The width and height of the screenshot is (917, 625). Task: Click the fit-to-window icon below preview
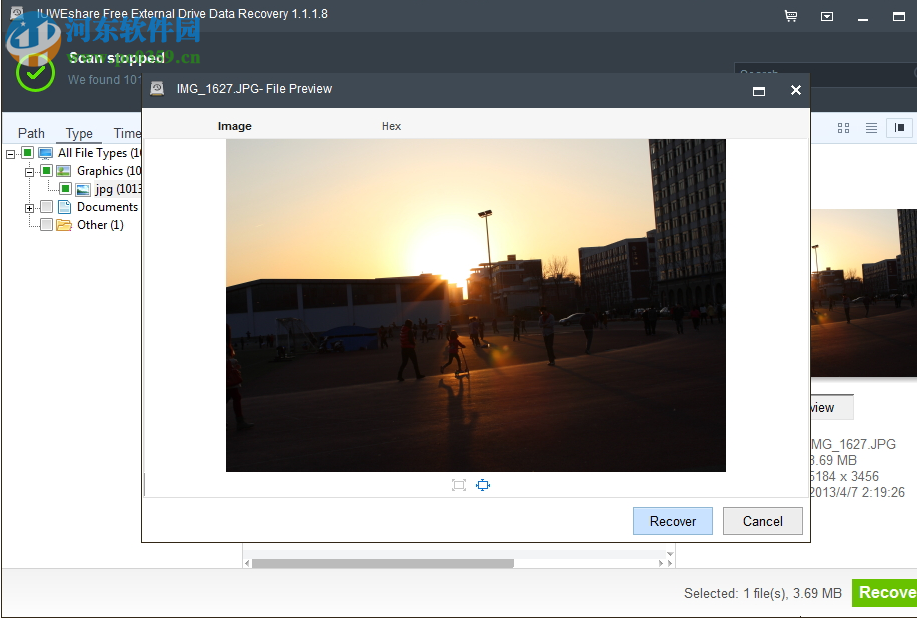(459, 485)
